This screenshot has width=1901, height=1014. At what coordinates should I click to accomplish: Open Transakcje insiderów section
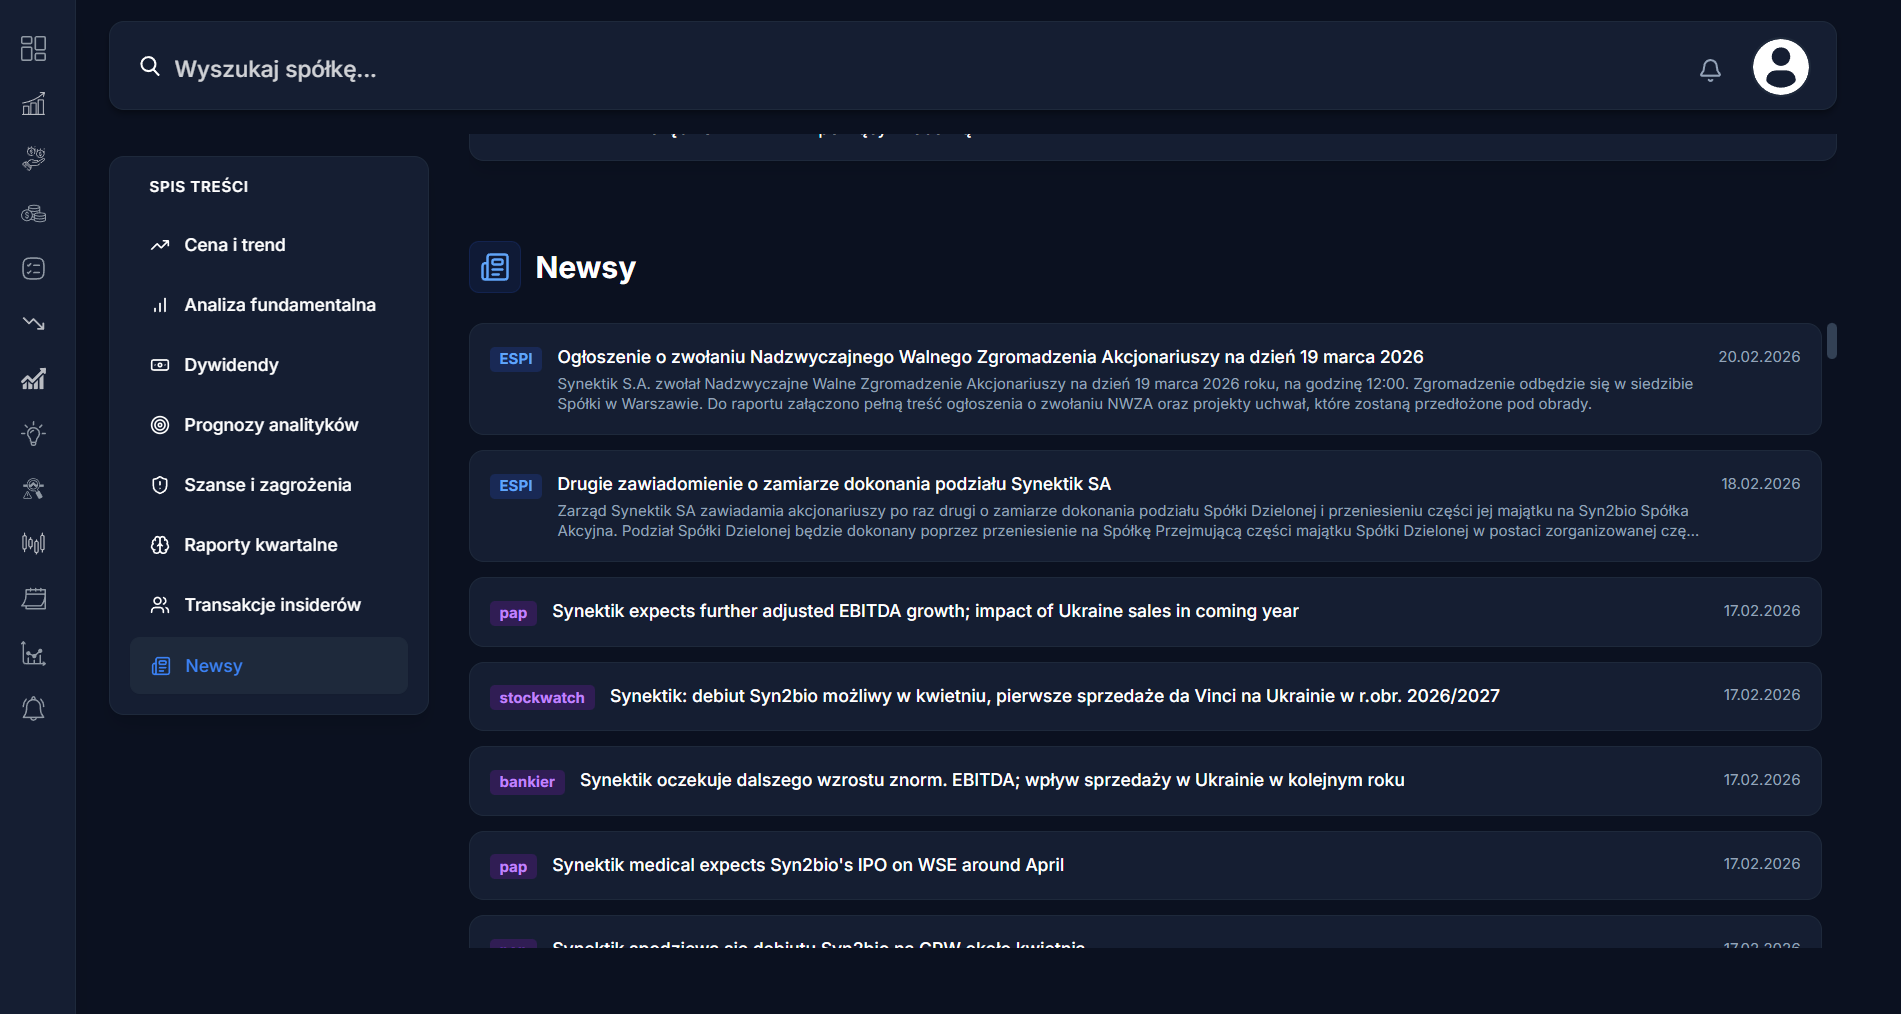[272, 605]
